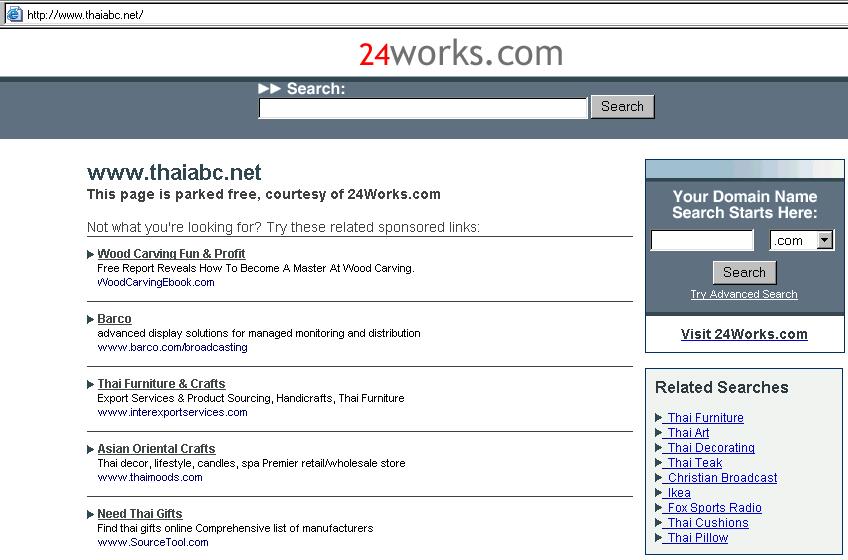The height and width of the screenshot is (560, 848).
Task: Click the domain name input field
Action: pos(702,240)
